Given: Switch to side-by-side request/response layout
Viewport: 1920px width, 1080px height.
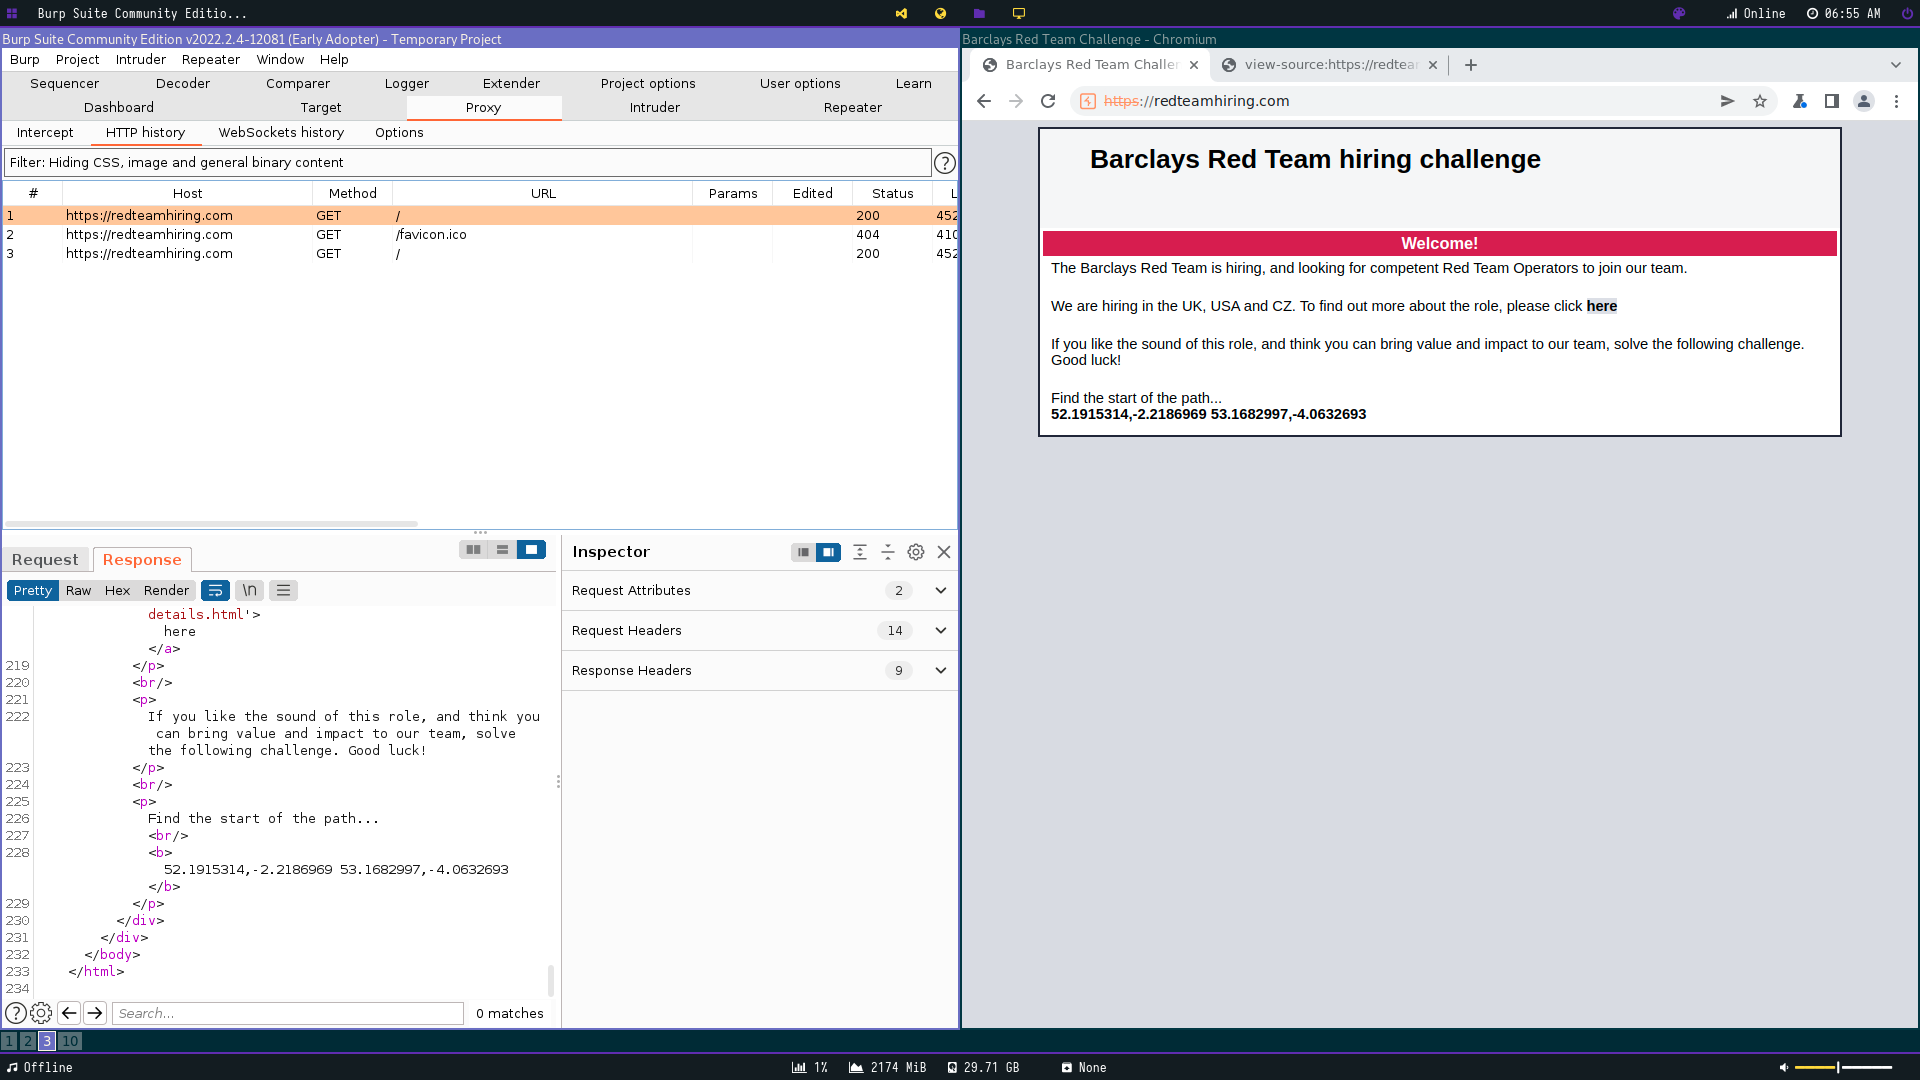Looking at the screenshot, I should pyautogui.click(x=474, y=550).
